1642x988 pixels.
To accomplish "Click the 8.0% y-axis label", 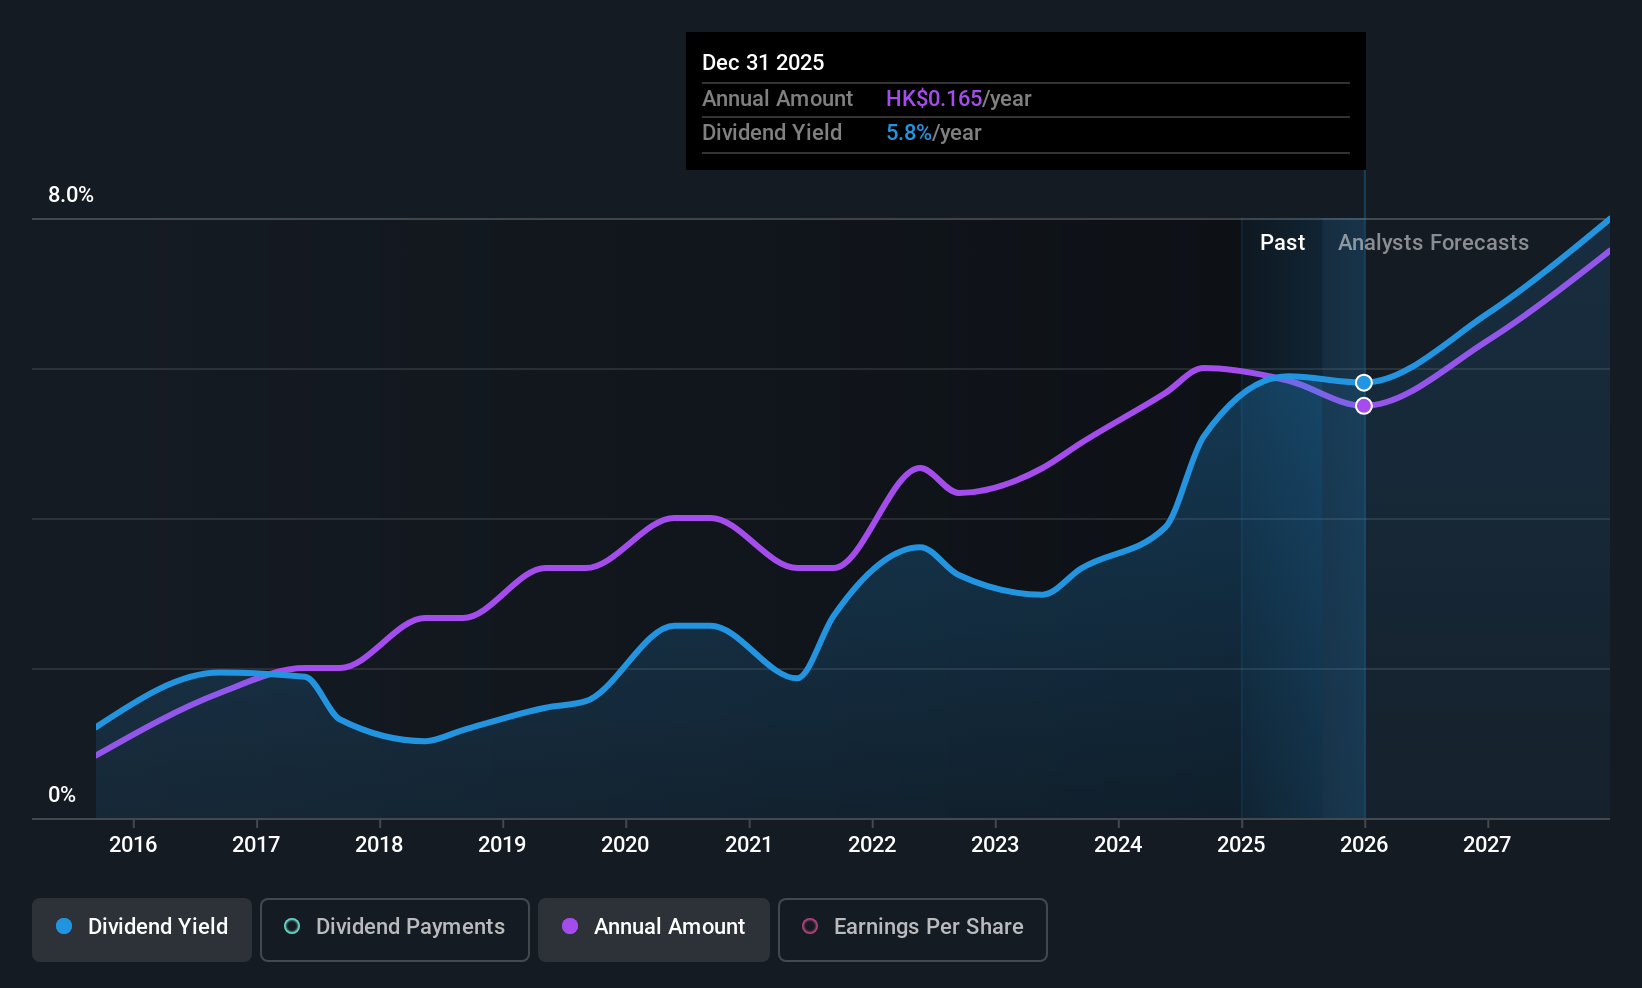I will (x=71, y=195).
